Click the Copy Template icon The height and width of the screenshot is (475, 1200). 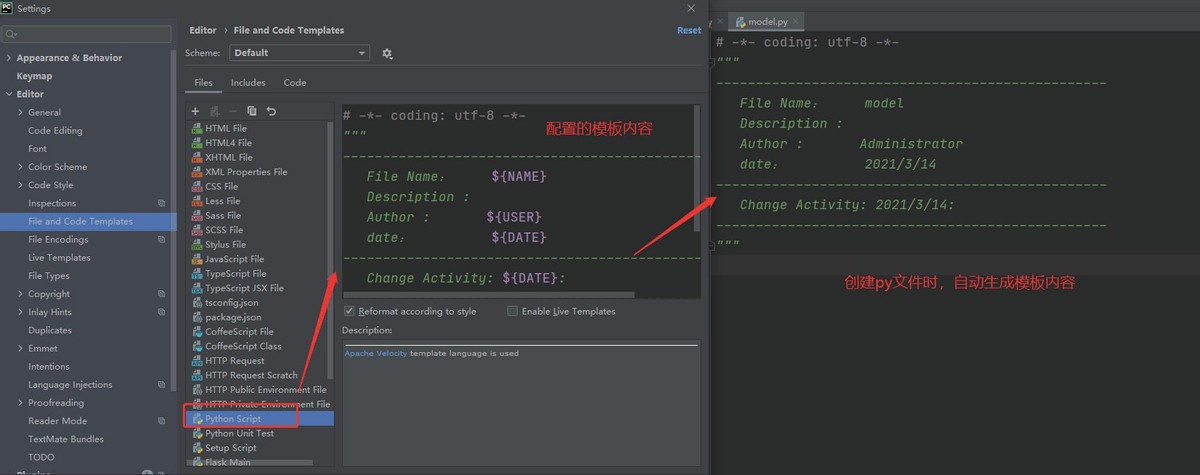click(x=252, y=111)
